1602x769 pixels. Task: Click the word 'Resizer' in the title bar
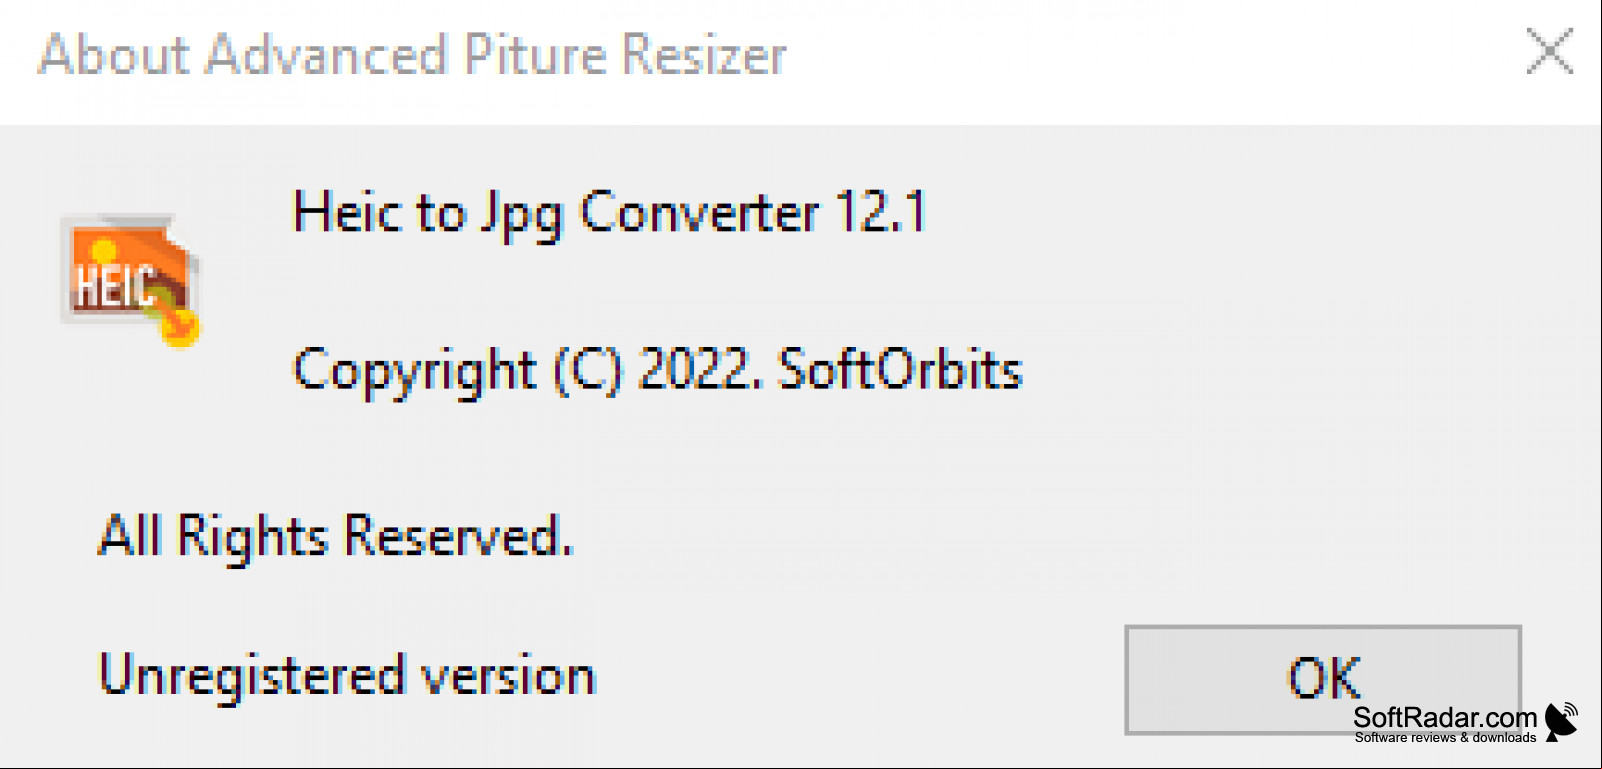[x=704, y=54]
